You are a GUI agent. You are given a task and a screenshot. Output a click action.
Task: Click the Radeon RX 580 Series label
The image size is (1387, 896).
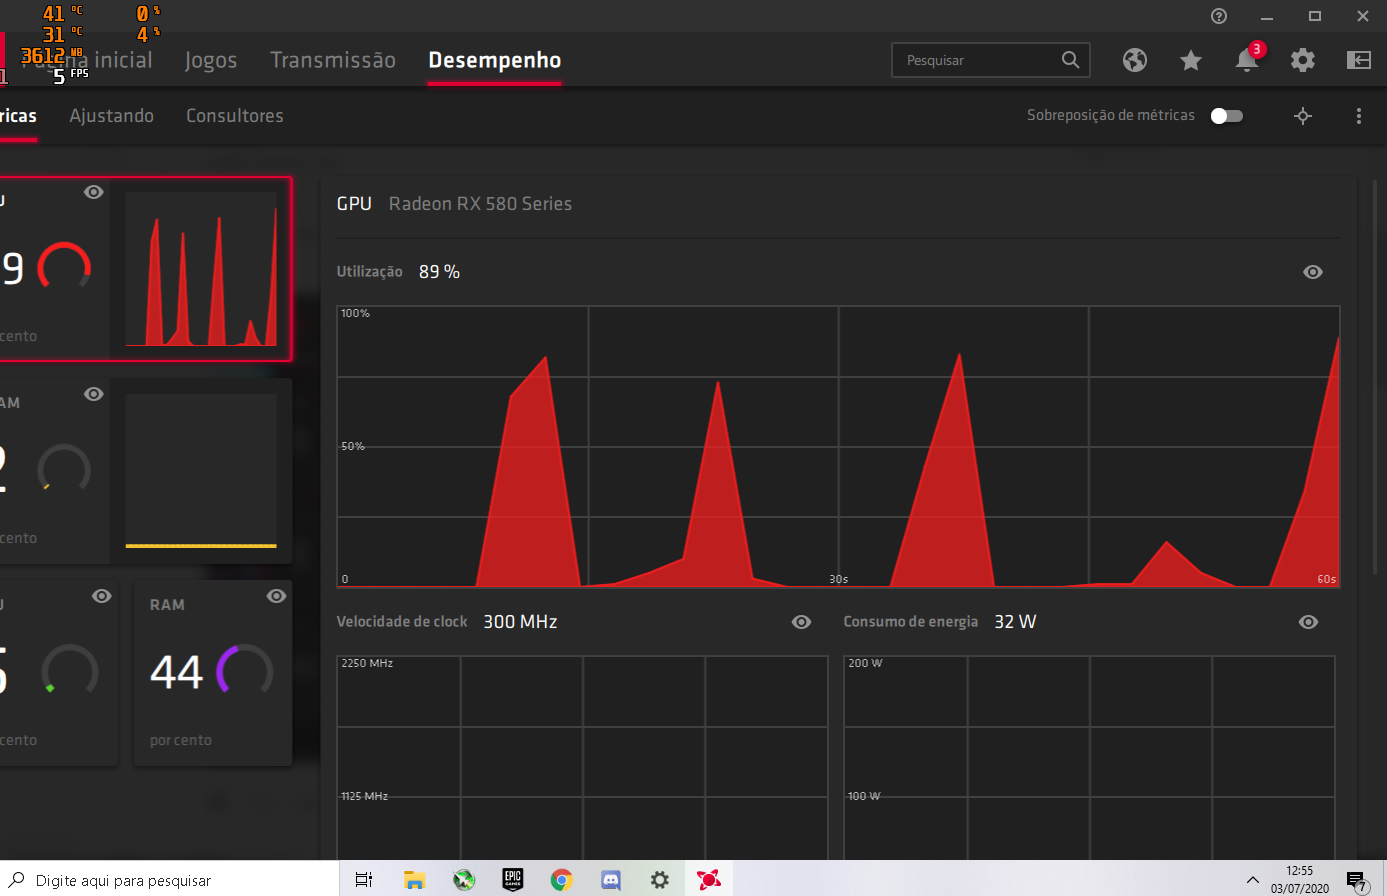pyautogui.click(x=480, y=204)
